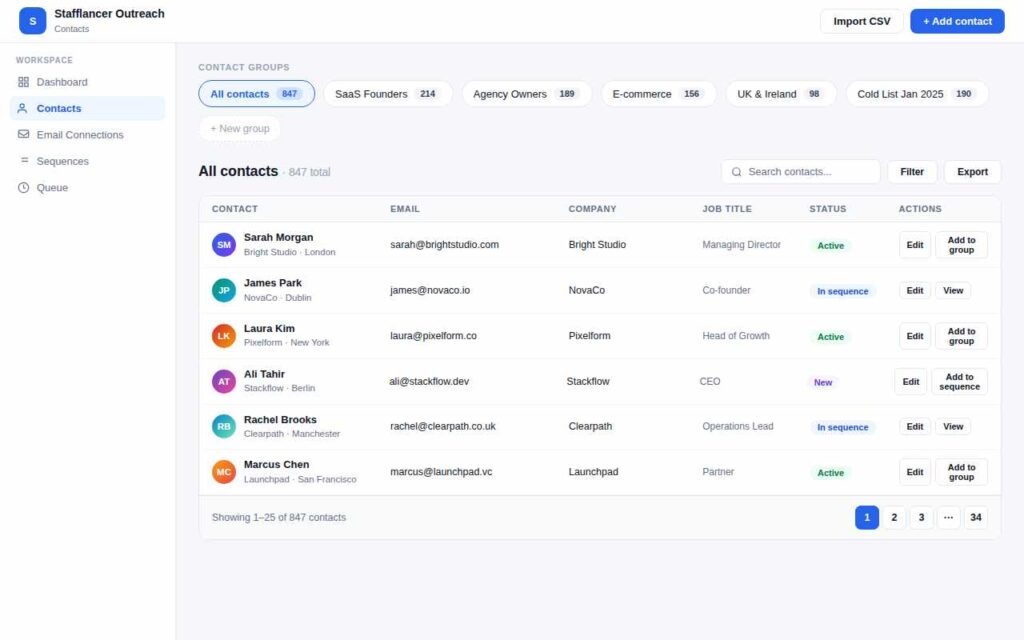Focus the Search contacts field
1024x640 pixels.
(801, 172)
